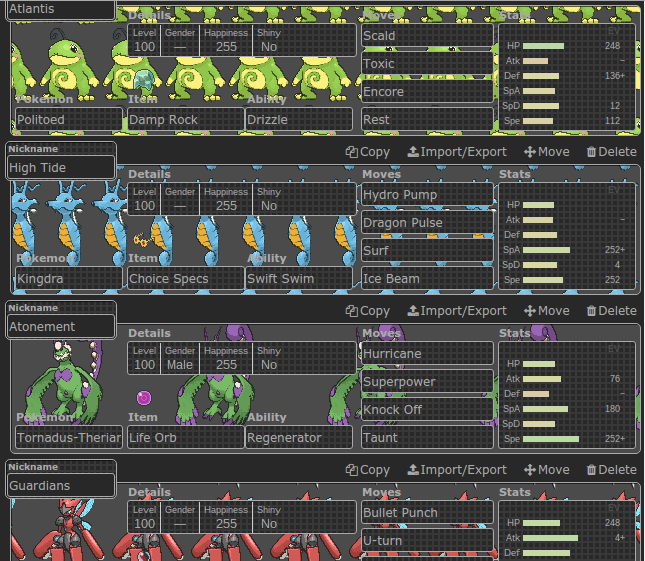Click the Delete trash icon for Guardians
Viewport: 645px width, 561px height.
coord(591,470)
